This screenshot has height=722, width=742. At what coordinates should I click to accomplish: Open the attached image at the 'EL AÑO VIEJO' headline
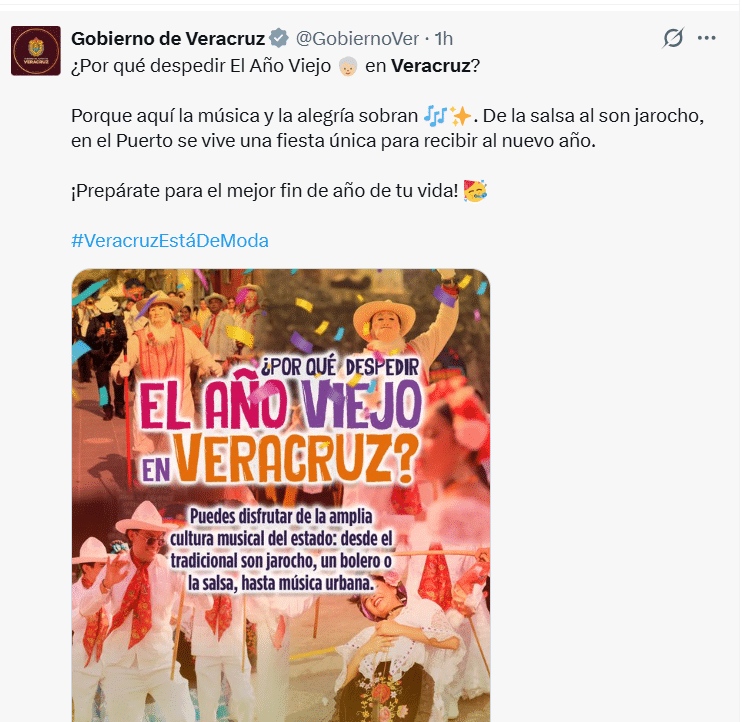pos(281,404)
